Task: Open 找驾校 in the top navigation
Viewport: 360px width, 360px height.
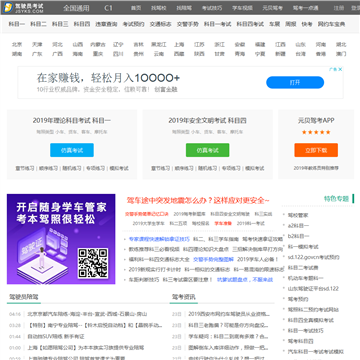Action: click(158, 8)
